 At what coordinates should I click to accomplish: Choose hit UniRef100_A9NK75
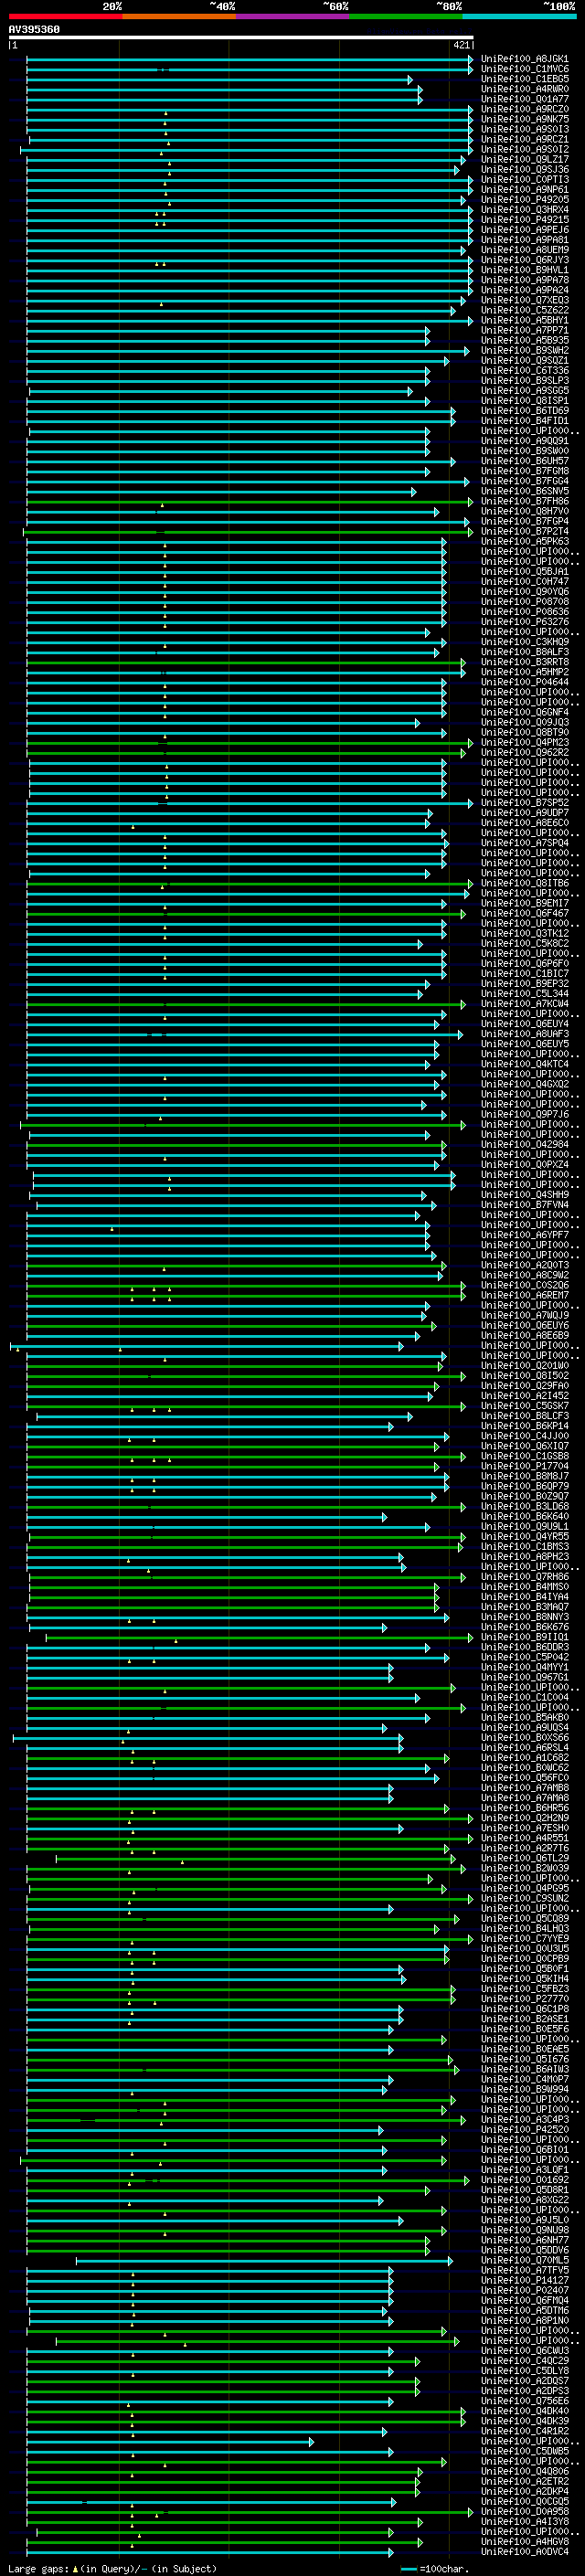525,119
